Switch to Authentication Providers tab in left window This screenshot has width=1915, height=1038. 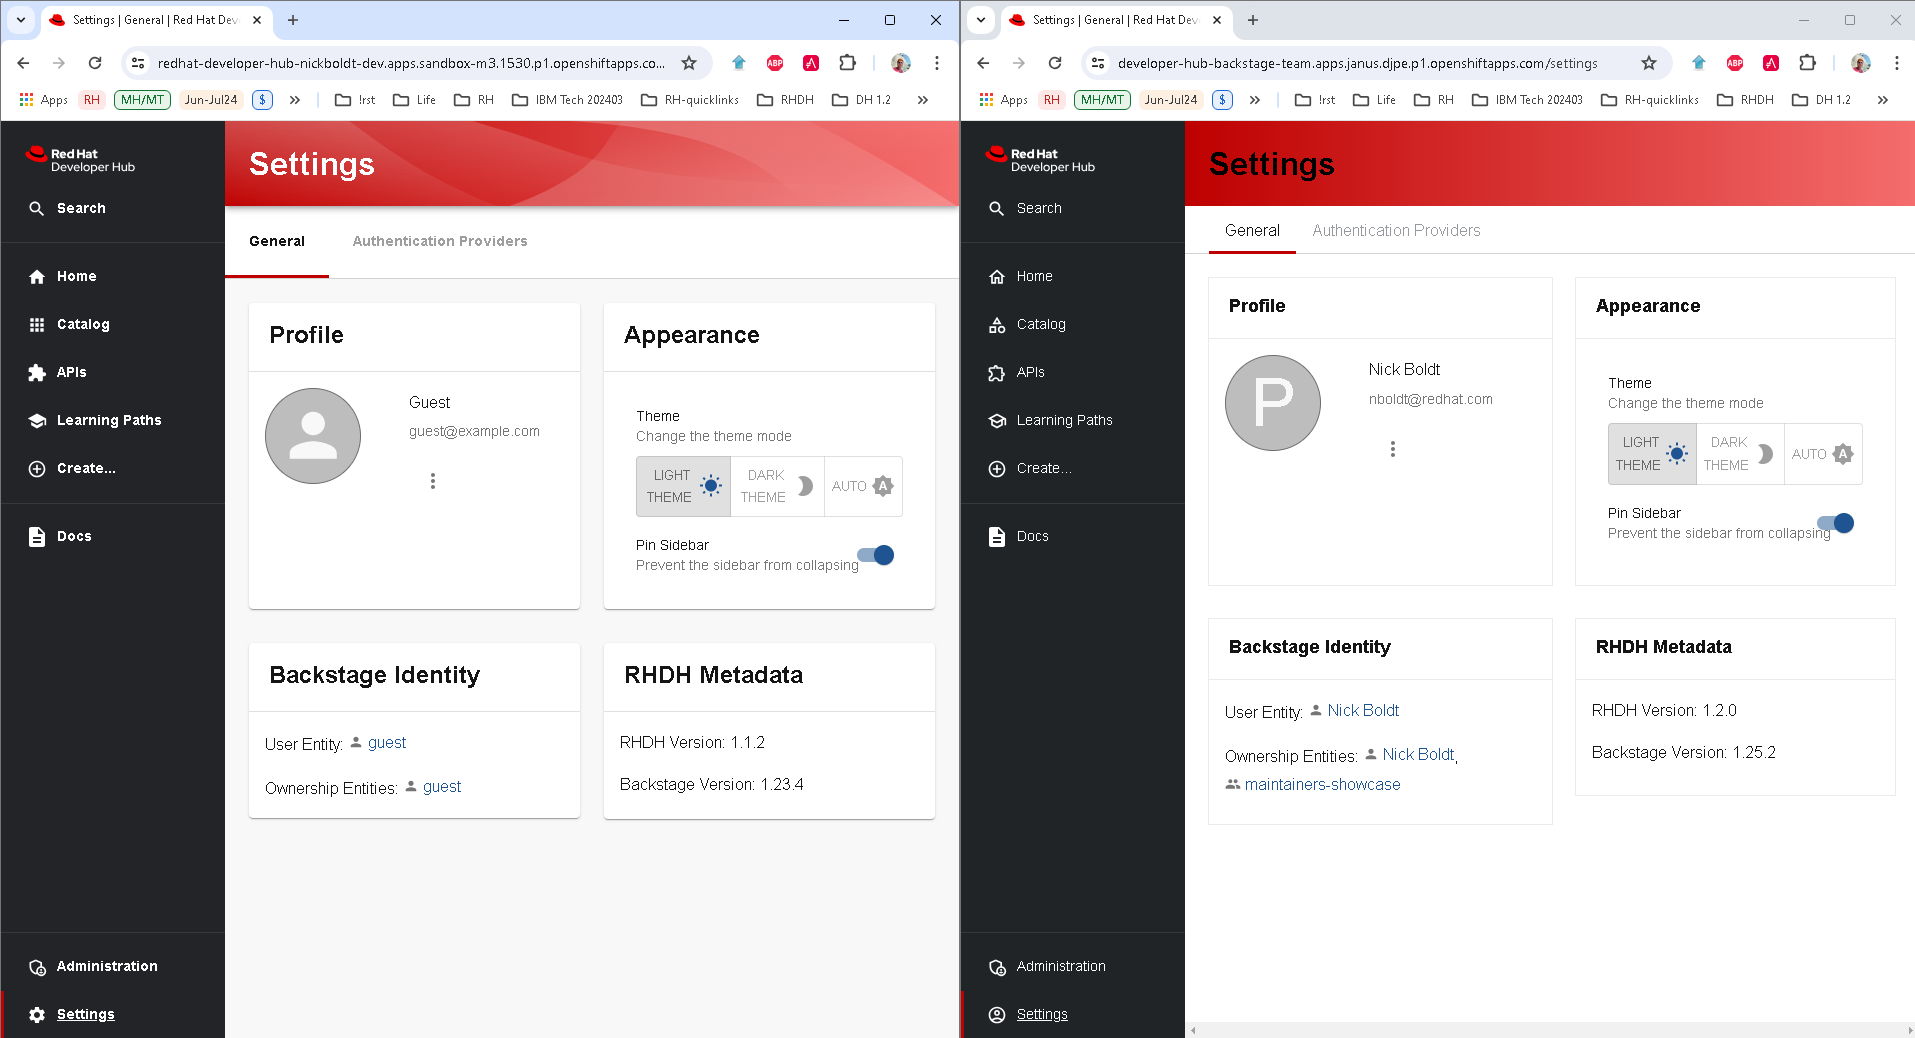(x=440, y=241)
